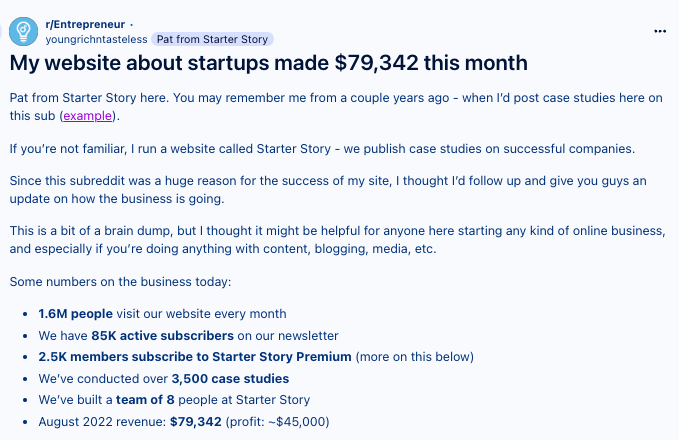Open the youngrichntasteless user profile
Image resolution: width=679 pixels, height=440 pixels.
[96, 39]
